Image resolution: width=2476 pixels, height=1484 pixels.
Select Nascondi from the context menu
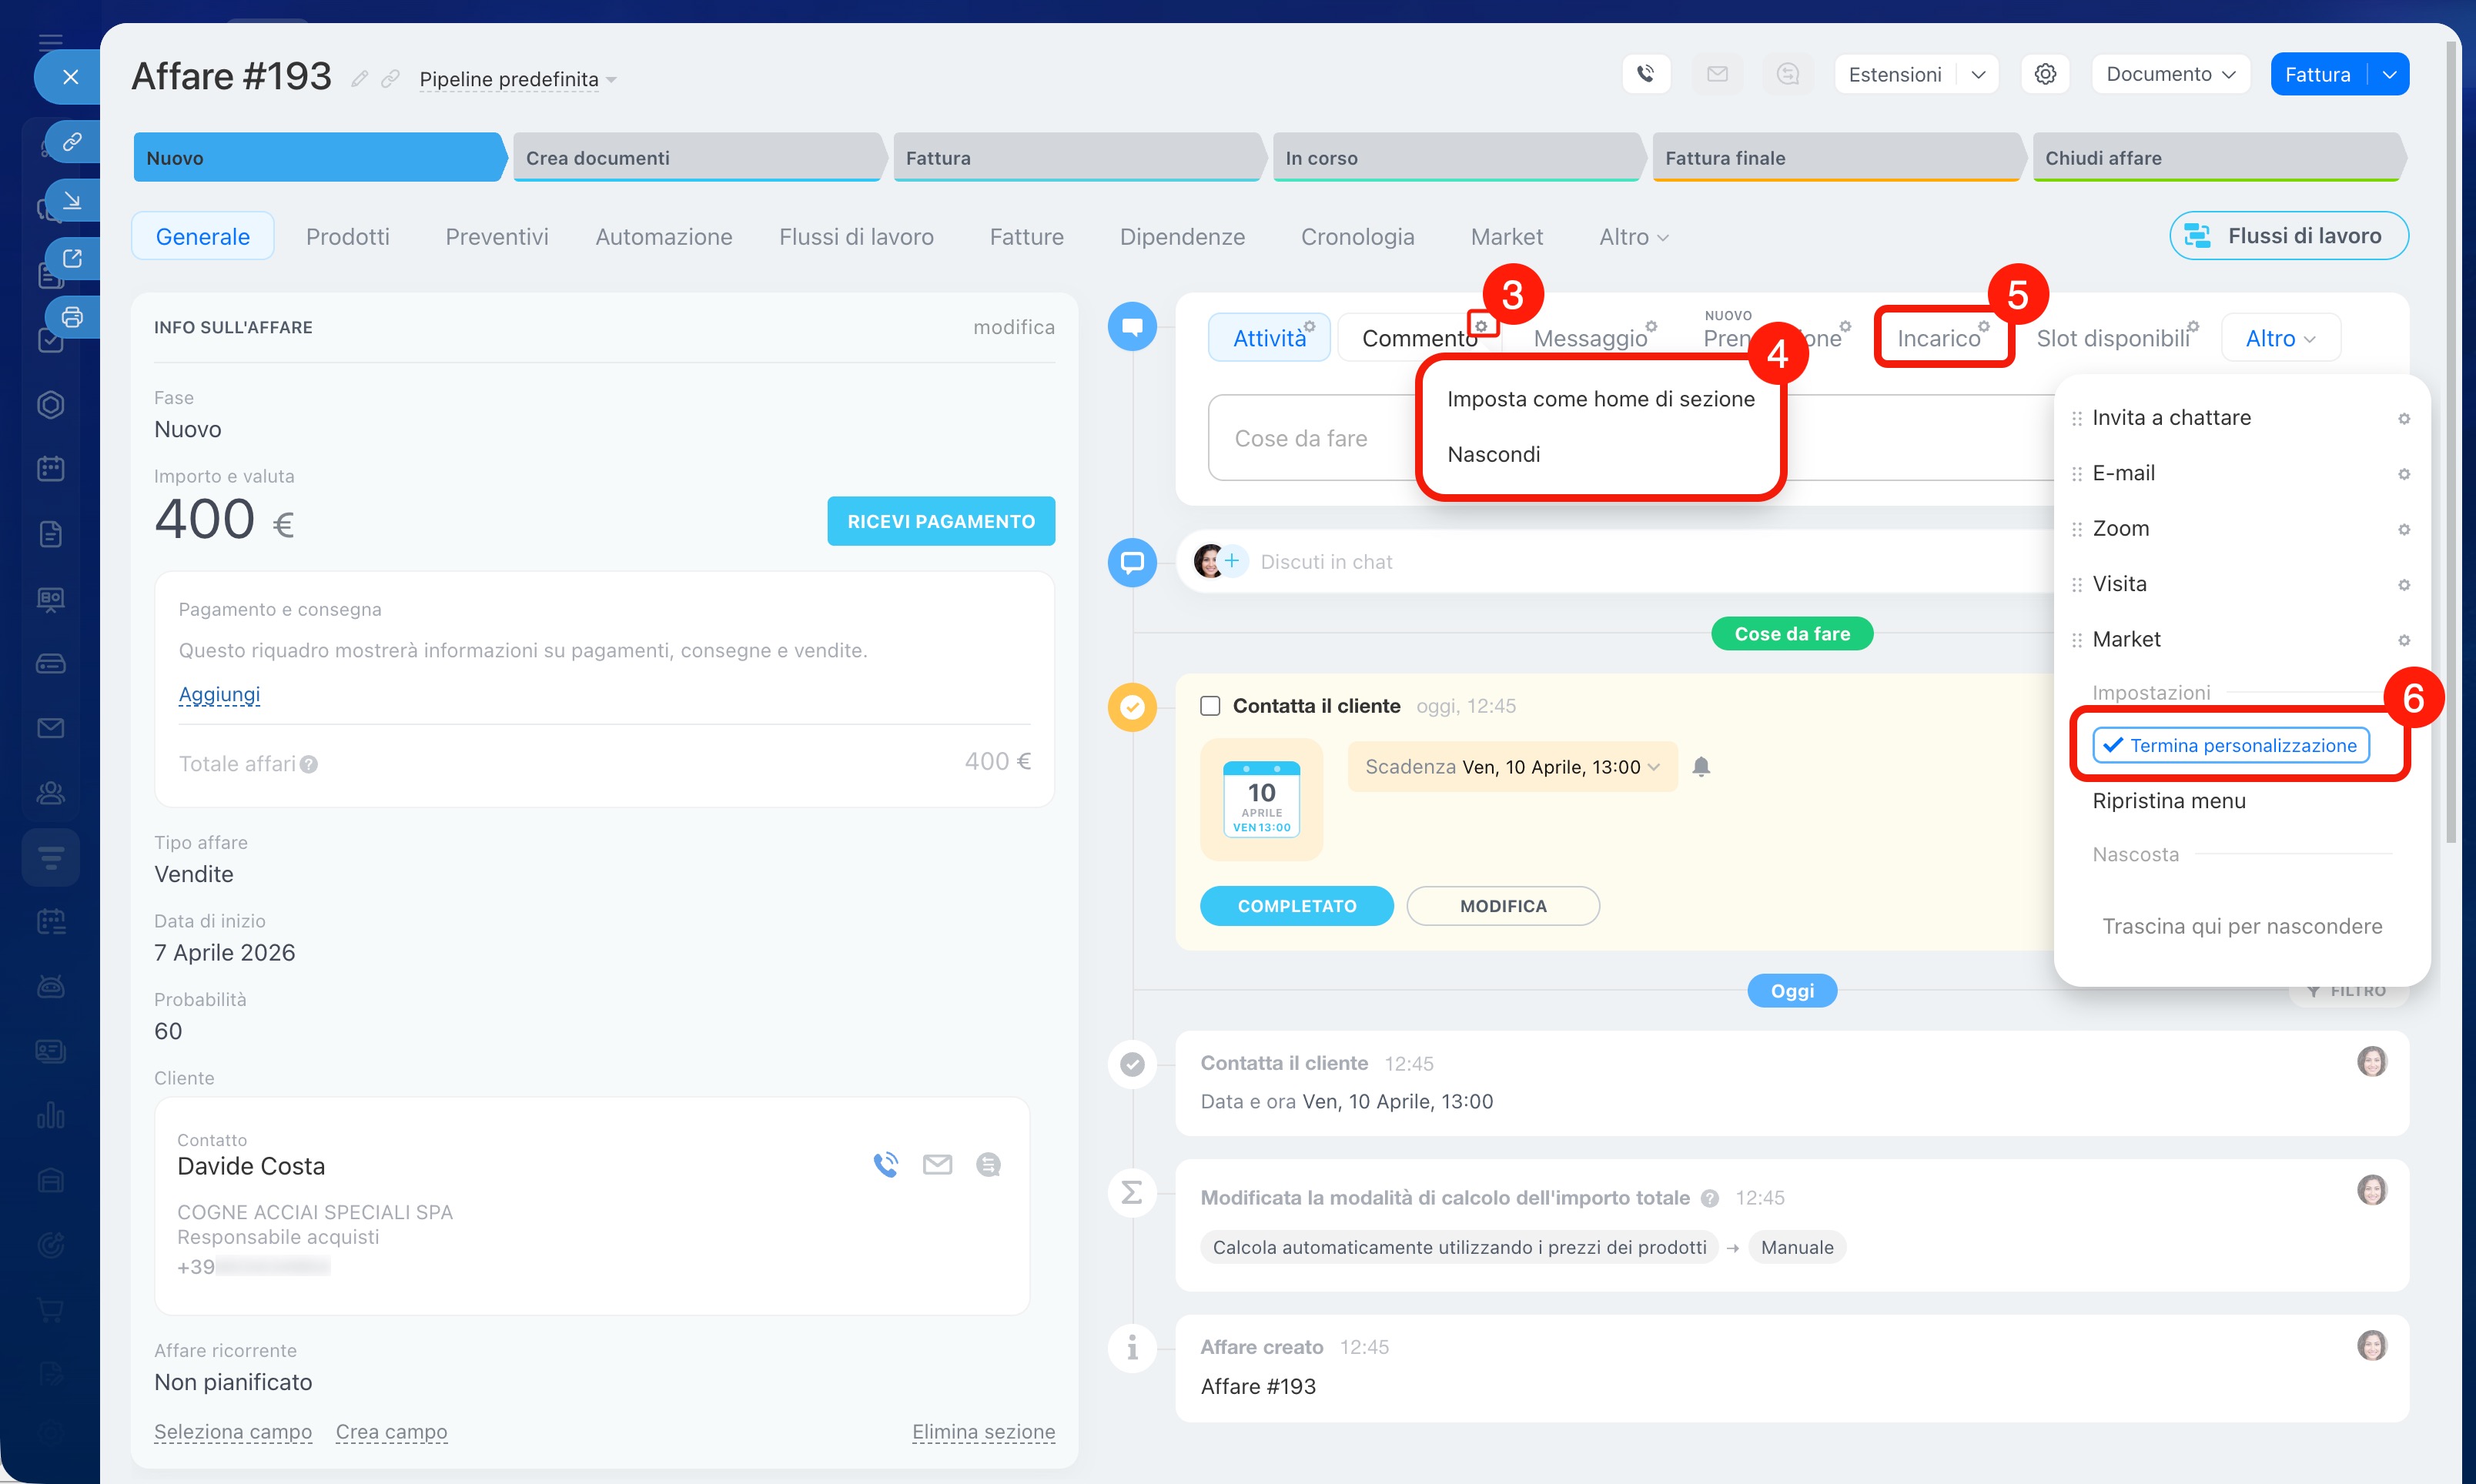[1493, 454]
